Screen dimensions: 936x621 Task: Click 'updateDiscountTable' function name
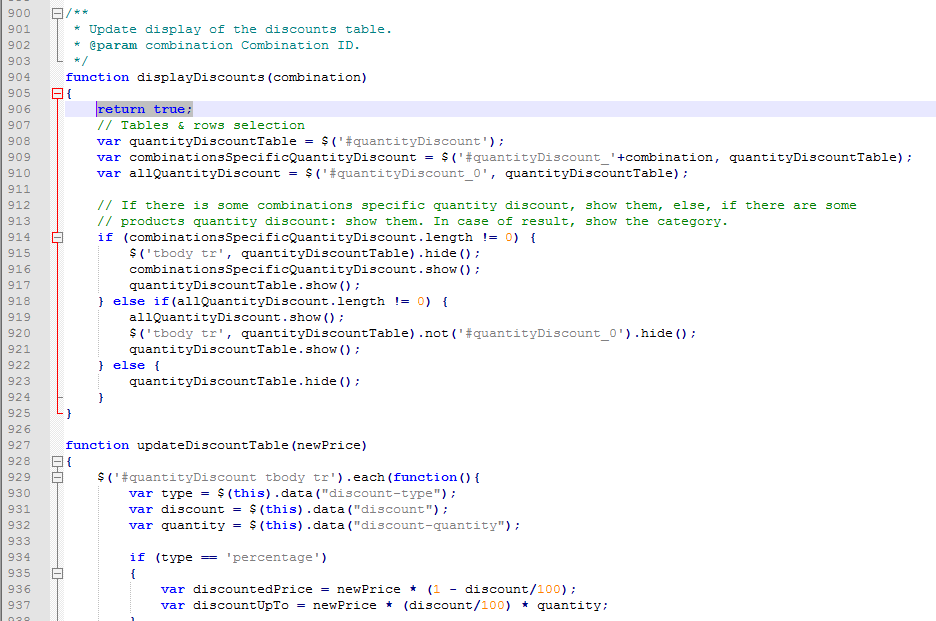pyautogui.click(x=213, y=445)
